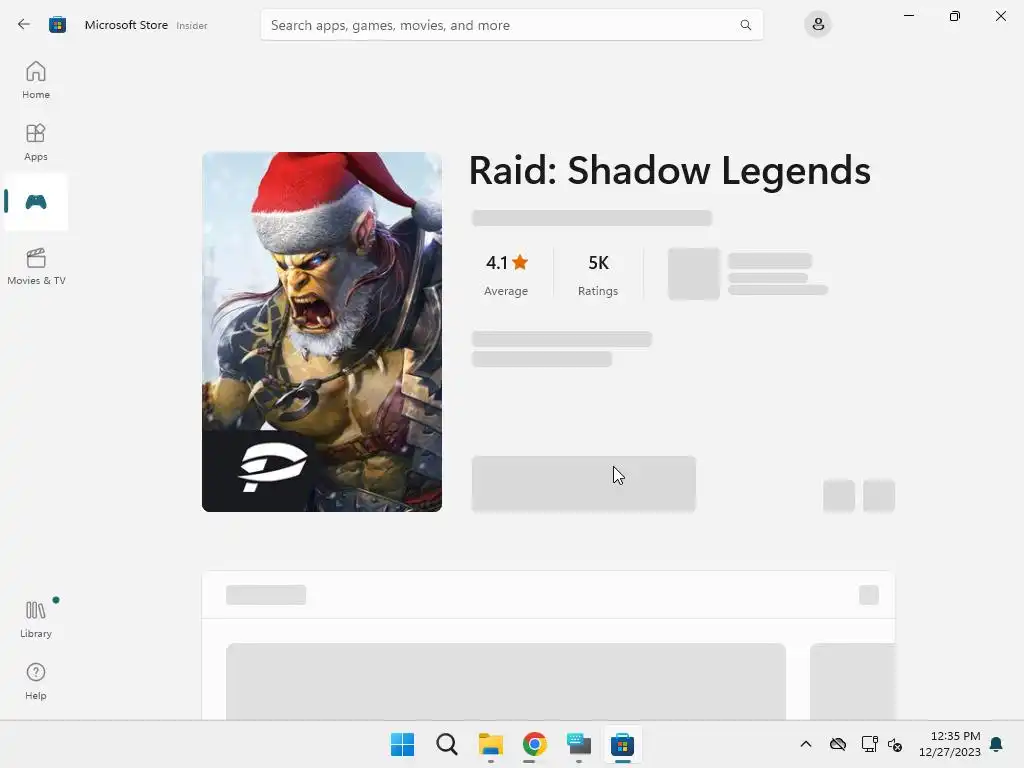Open the Apps section in sidebar
This screenshot has width=1024, height=768.
pos(36,142)
